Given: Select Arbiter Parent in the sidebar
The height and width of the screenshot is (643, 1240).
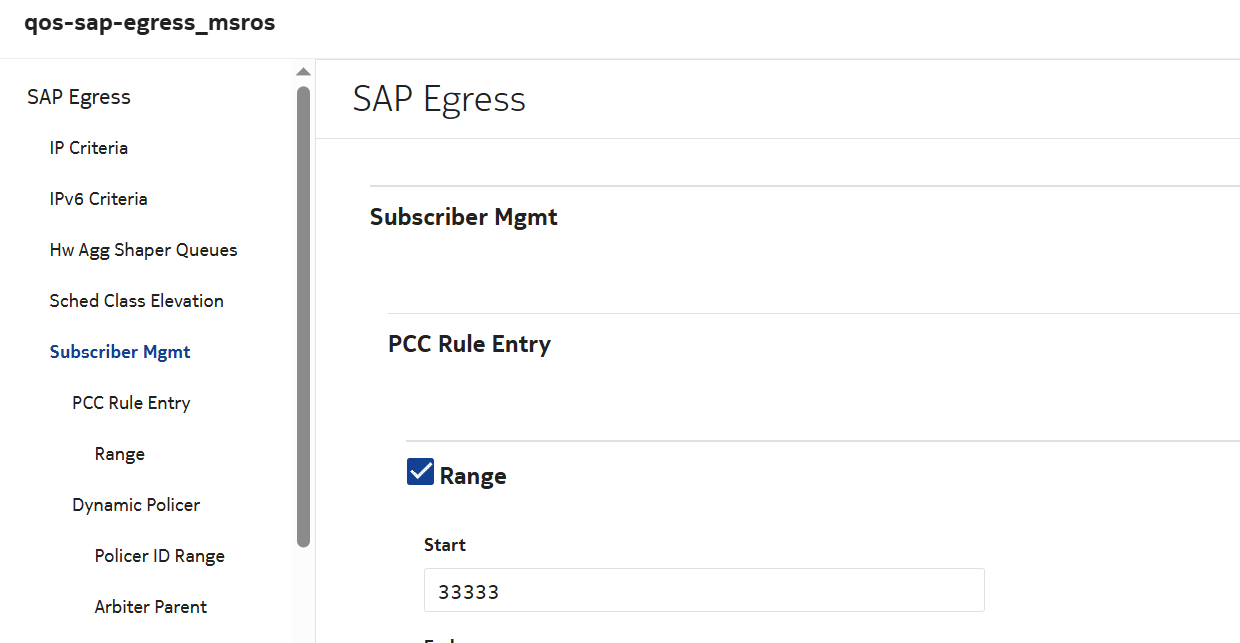Looking at the screenshot, I should click(151, 607).
